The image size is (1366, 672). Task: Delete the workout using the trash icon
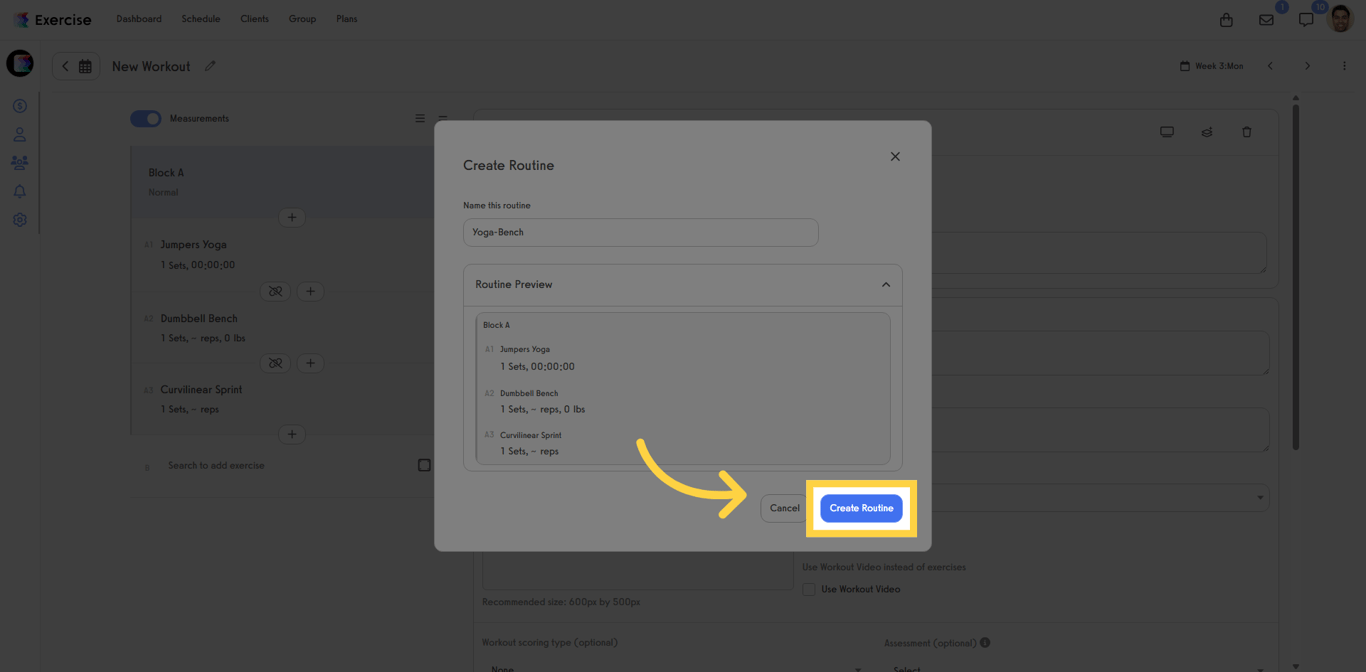1246,131
